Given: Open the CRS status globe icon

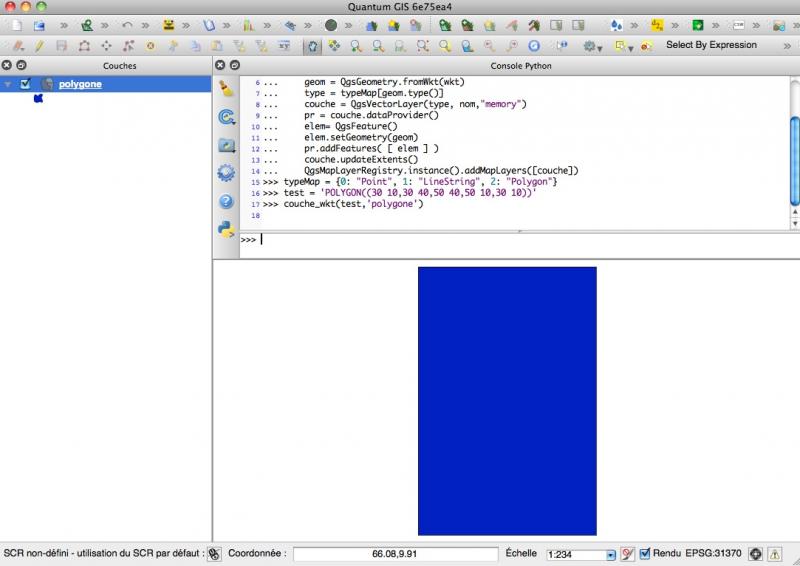Looking at the screenshot, I should [756, 553].
